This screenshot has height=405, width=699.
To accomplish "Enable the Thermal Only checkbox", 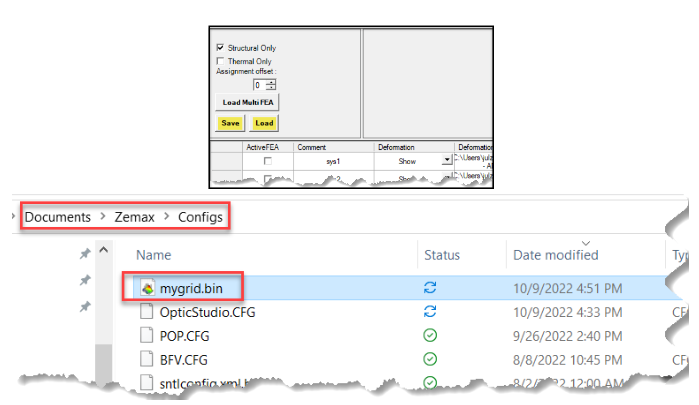I will (x=221, y=61).
